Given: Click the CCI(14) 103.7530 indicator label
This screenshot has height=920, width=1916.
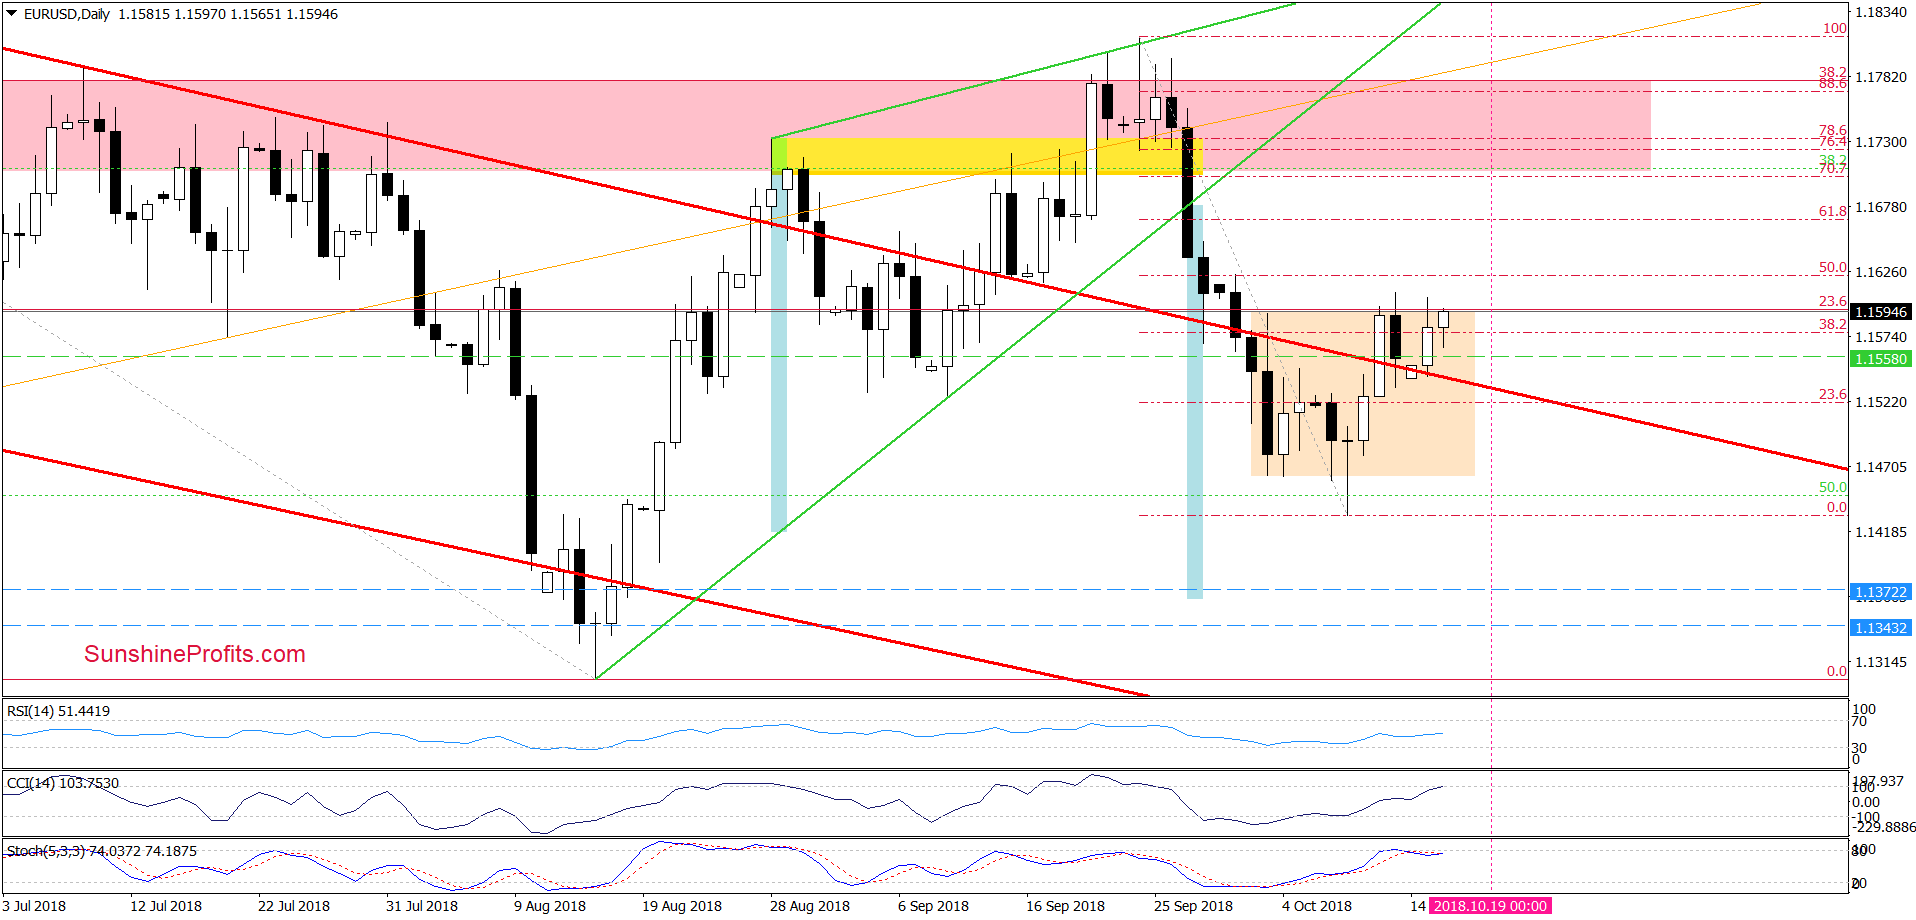Looking at the screenshot, I should point(63,783).
